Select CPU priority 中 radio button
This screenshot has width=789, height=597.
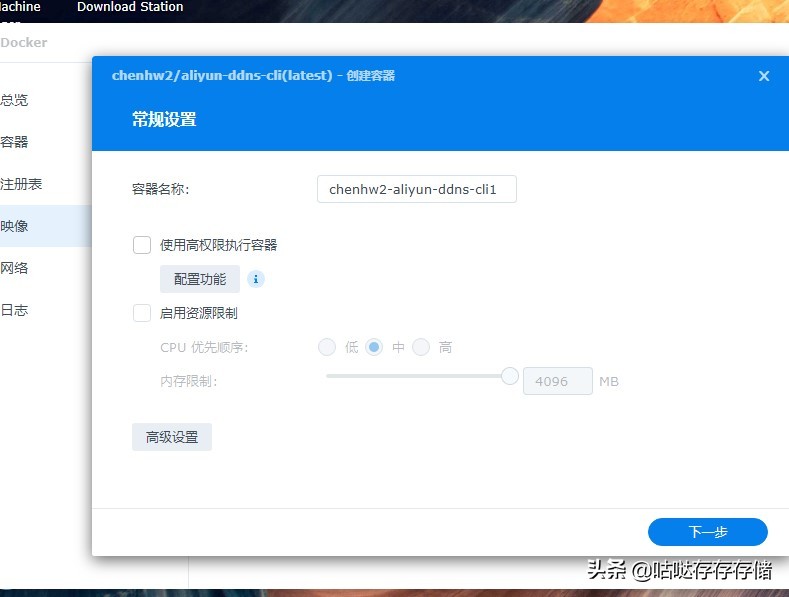[374, 347]
